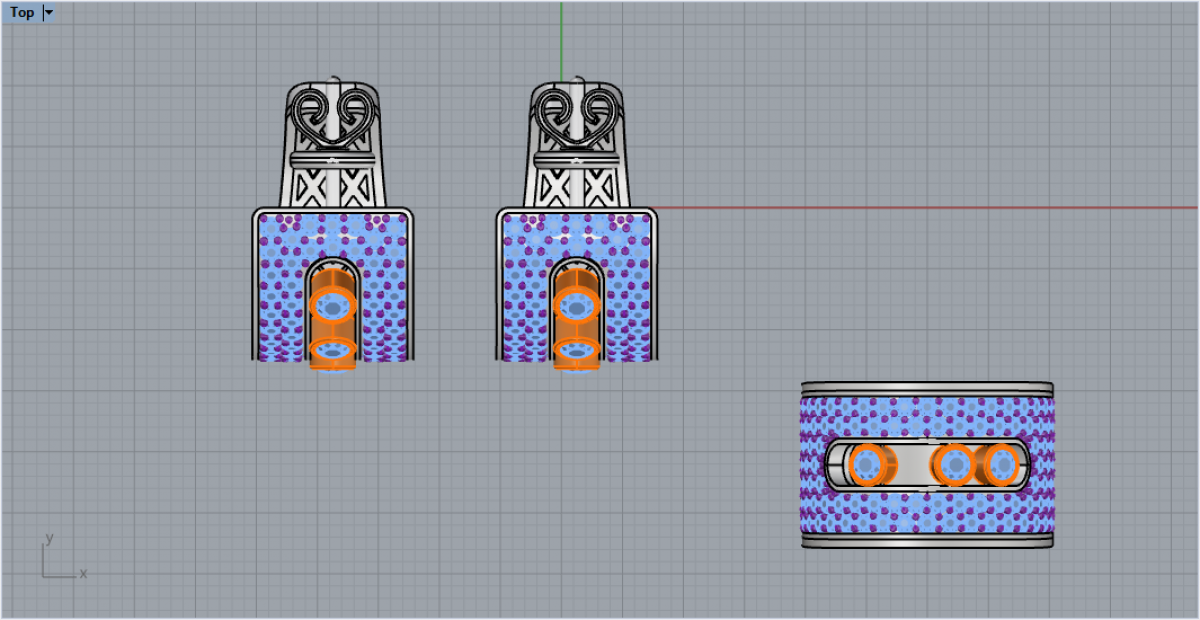The height and width of the screenshot is (620, 1200).
Task: Select the bottom rim of the horizontal band
Action: tap(927, 541)
